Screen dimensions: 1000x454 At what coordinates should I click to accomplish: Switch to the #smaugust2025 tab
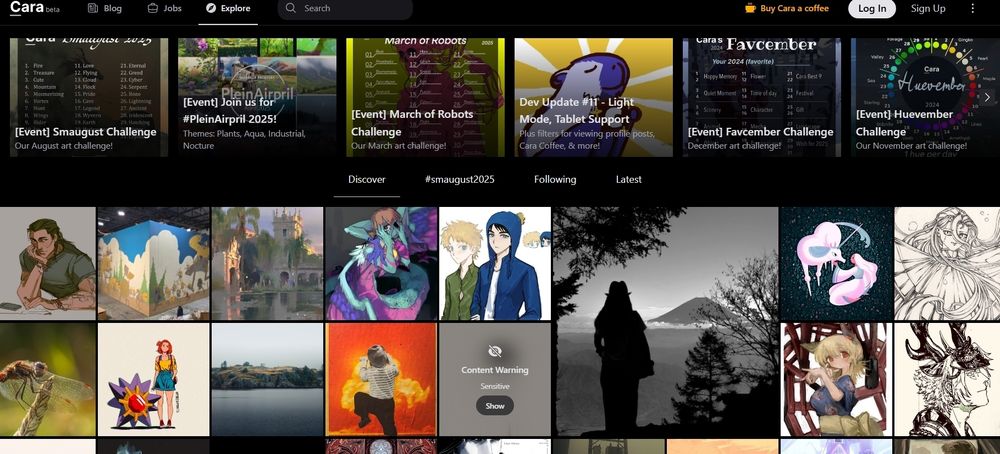click(x=460, y=179)
